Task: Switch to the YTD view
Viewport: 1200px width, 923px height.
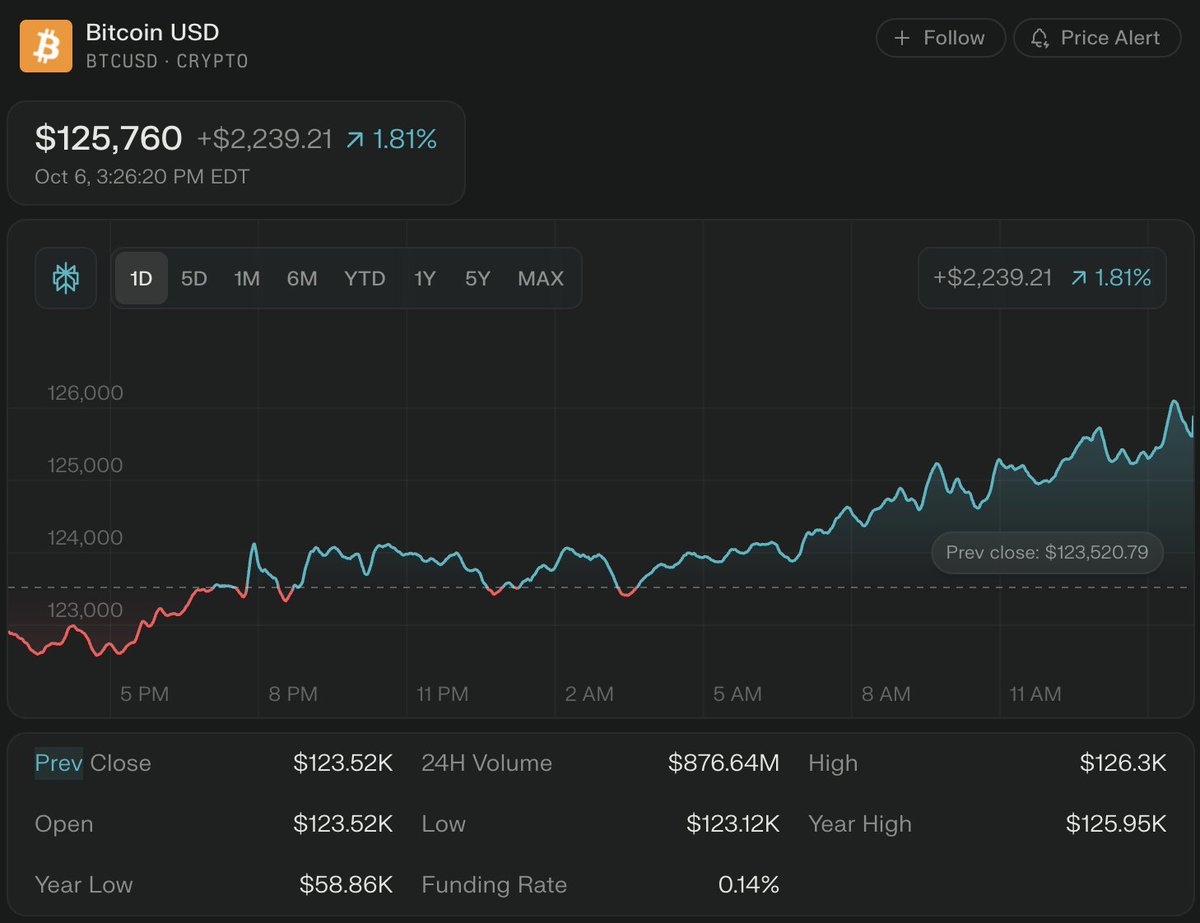Action: click(x=365, y=278)
